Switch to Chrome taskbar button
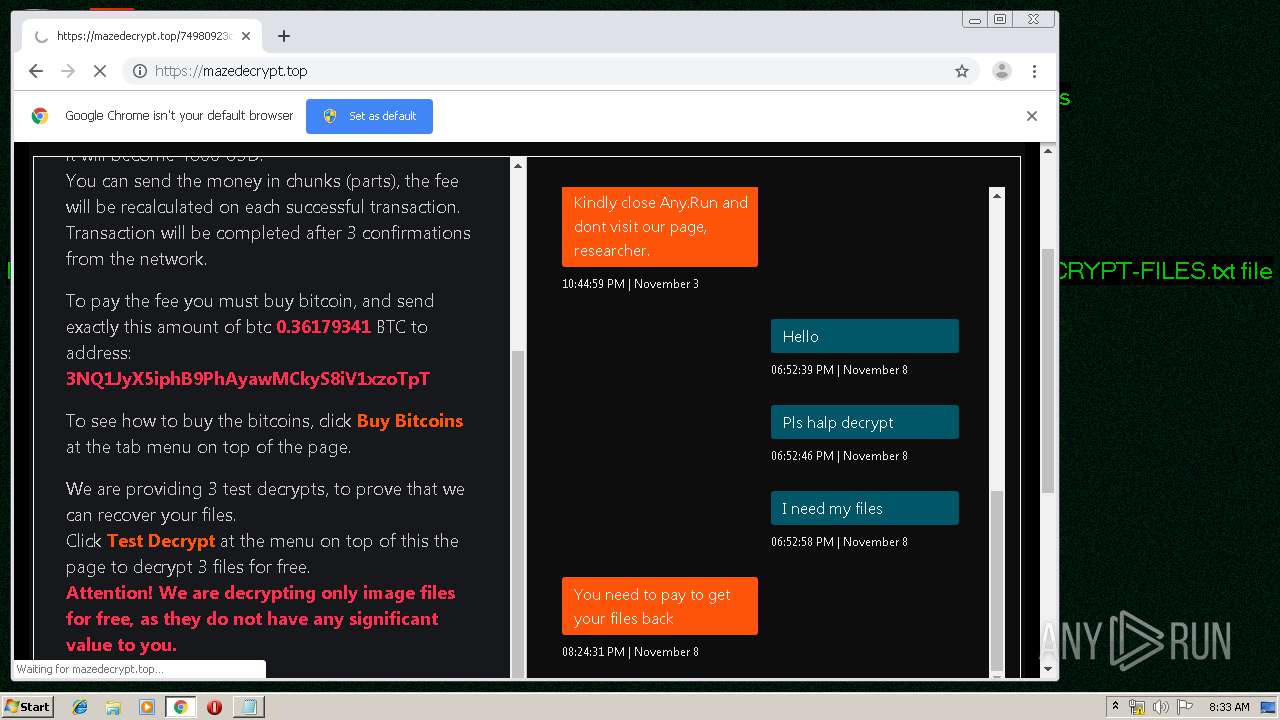 point(180,707)
